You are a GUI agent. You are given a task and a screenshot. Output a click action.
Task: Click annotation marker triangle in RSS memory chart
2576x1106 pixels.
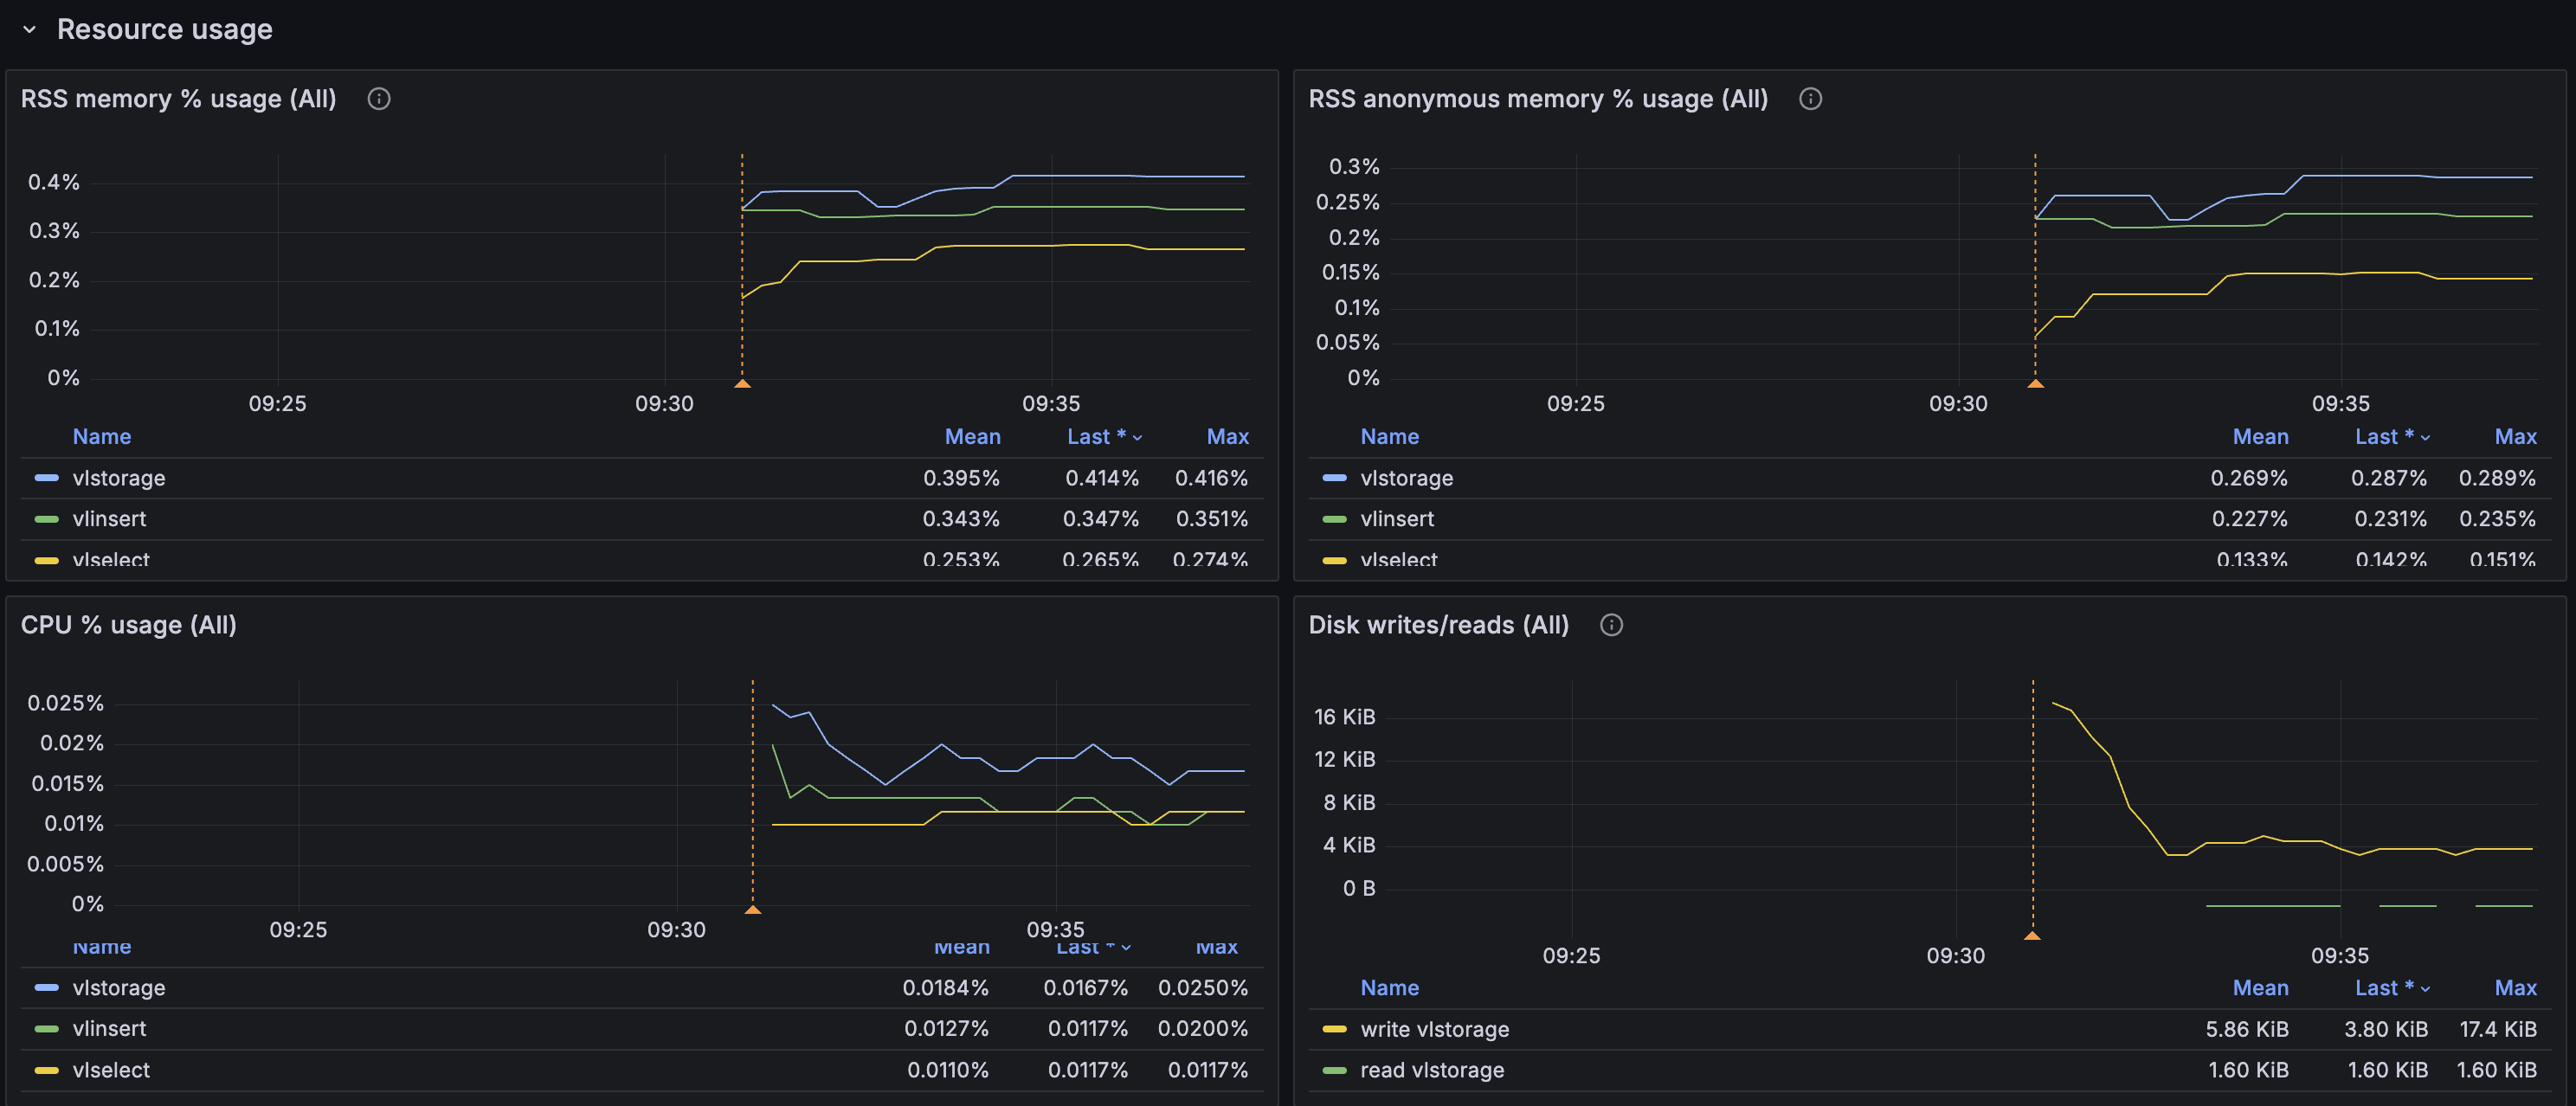(x=742, y=383)
